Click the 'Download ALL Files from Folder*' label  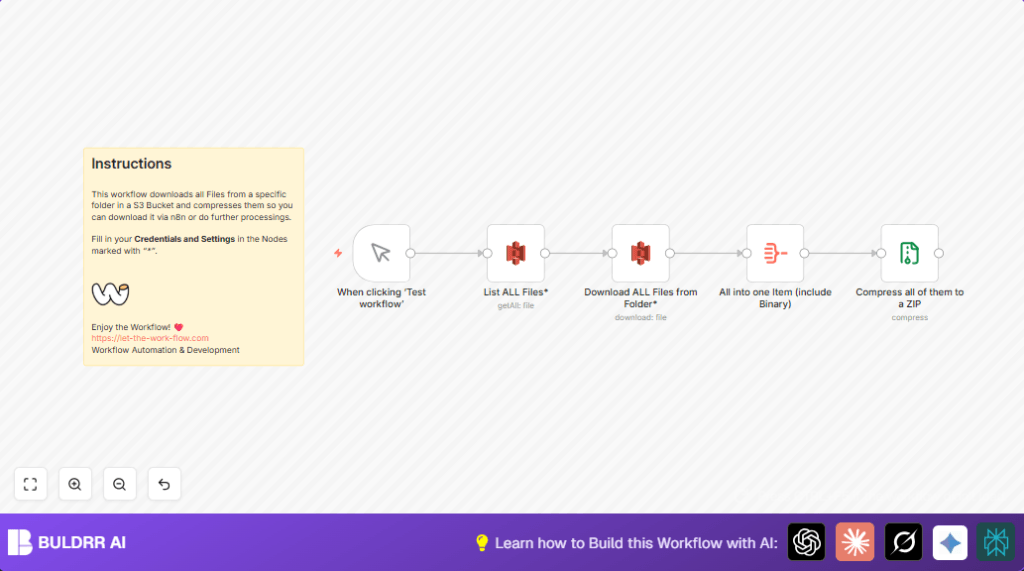point(641,298)
